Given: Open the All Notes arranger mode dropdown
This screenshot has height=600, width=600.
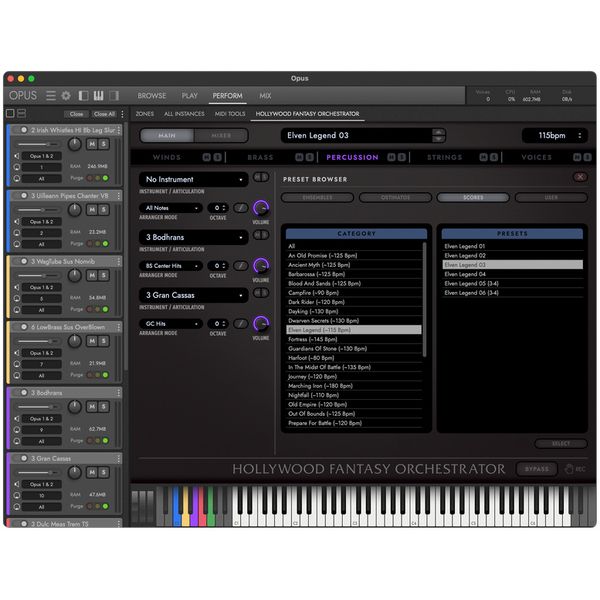Looking at the screenshot, I should coord(171,208).
